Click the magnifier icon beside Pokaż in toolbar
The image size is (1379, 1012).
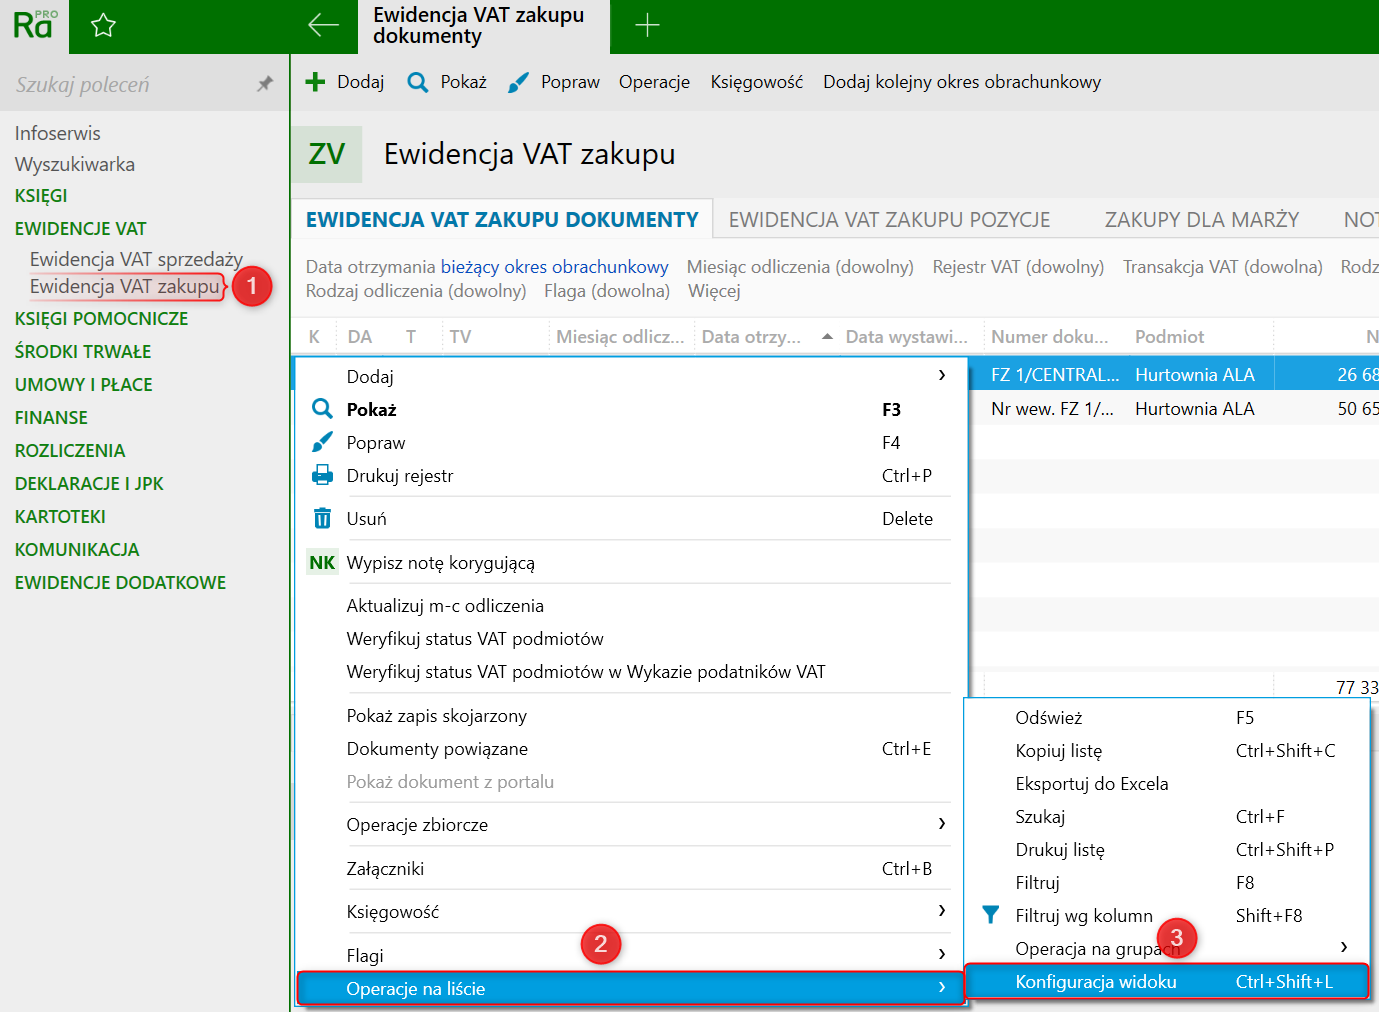(x=418, y=82)
